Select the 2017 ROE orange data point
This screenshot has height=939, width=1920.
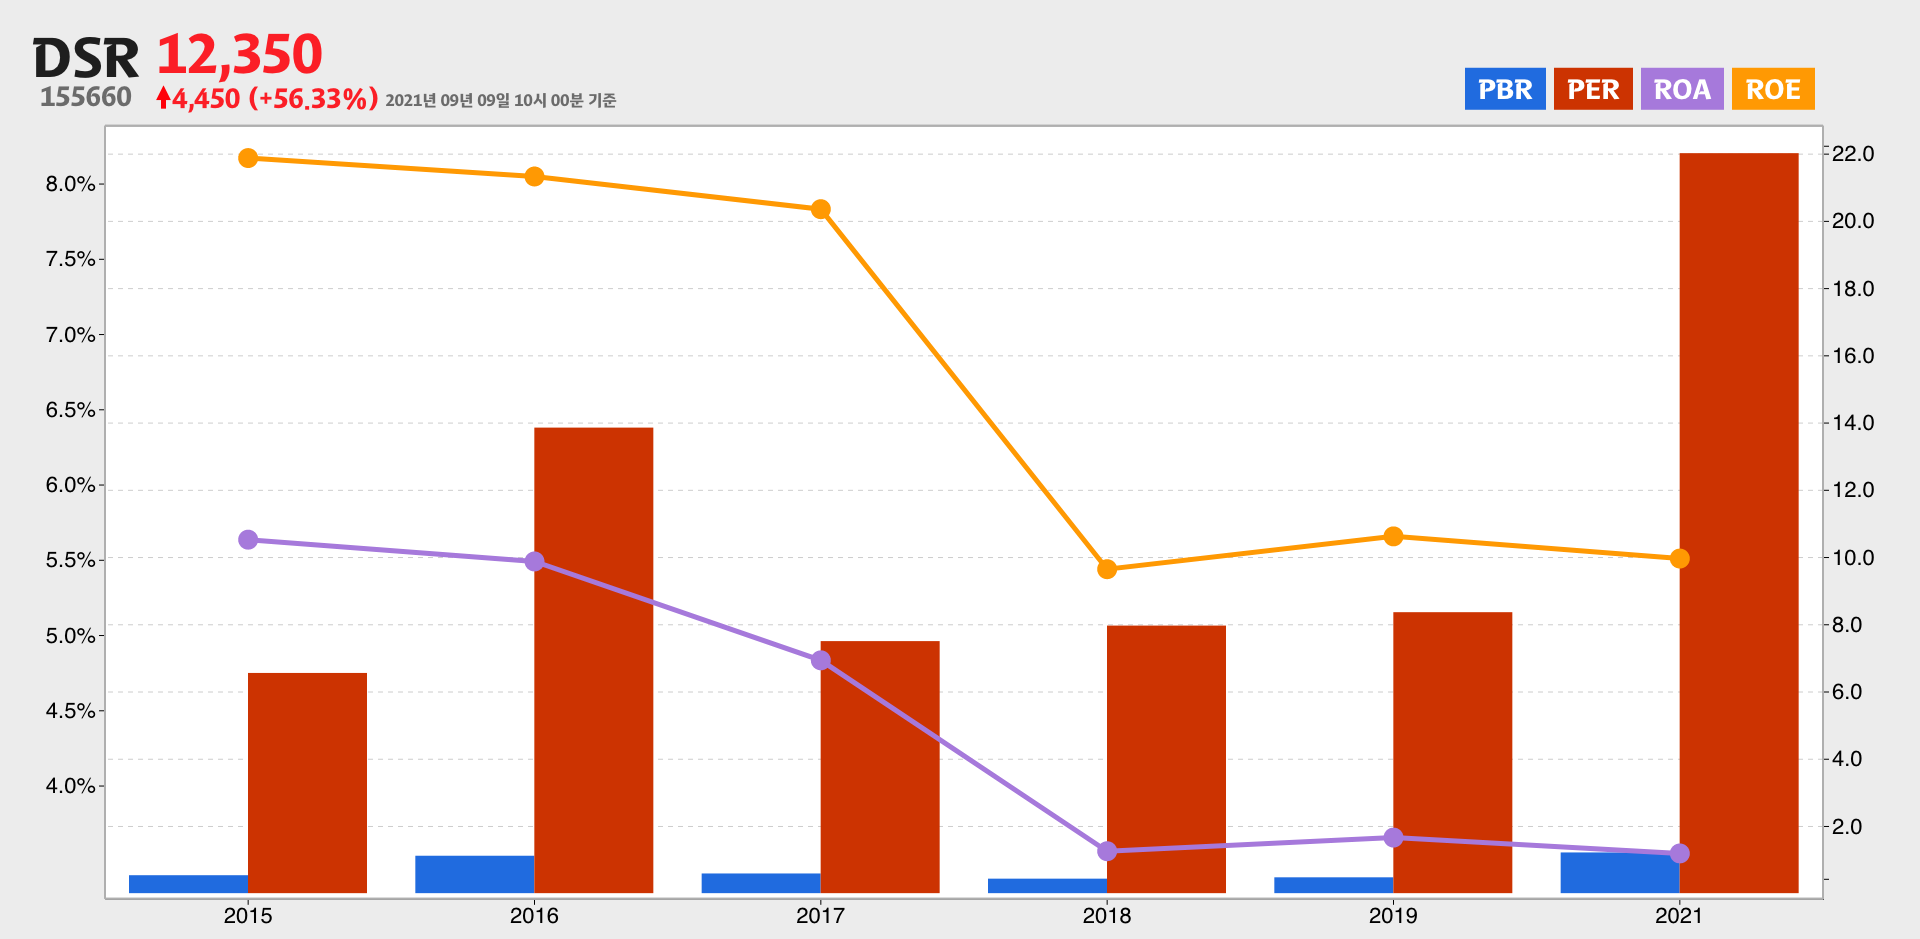click(821, 209)
